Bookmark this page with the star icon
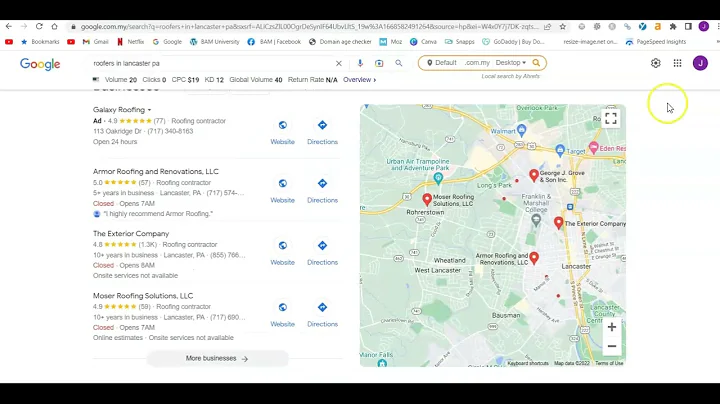This screenshot has height=404, width=720. [562, 27]
